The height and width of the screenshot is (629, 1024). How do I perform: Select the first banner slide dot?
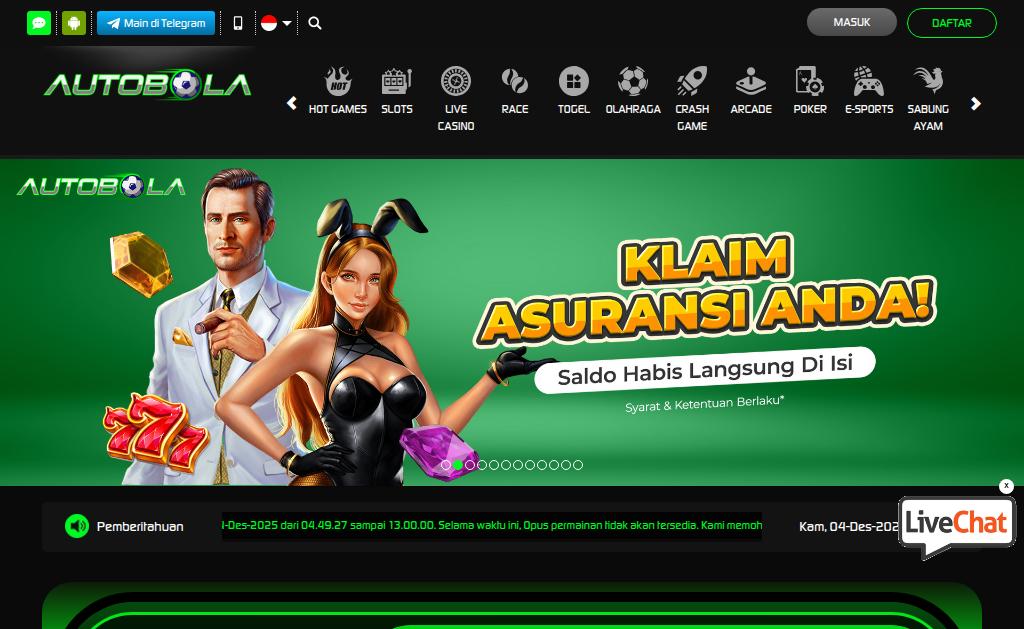pyautogui.click(x=446, y=465)
